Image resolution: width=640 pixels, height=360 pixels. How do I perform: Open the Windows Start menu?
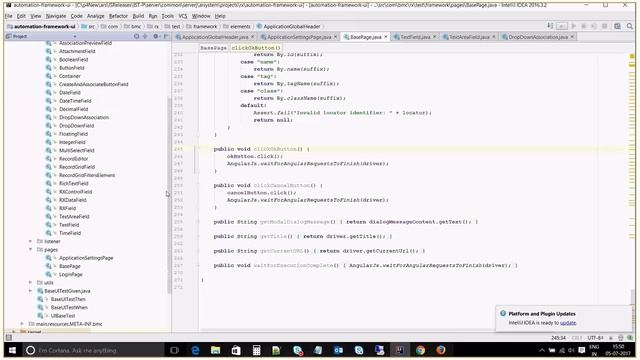12,350
